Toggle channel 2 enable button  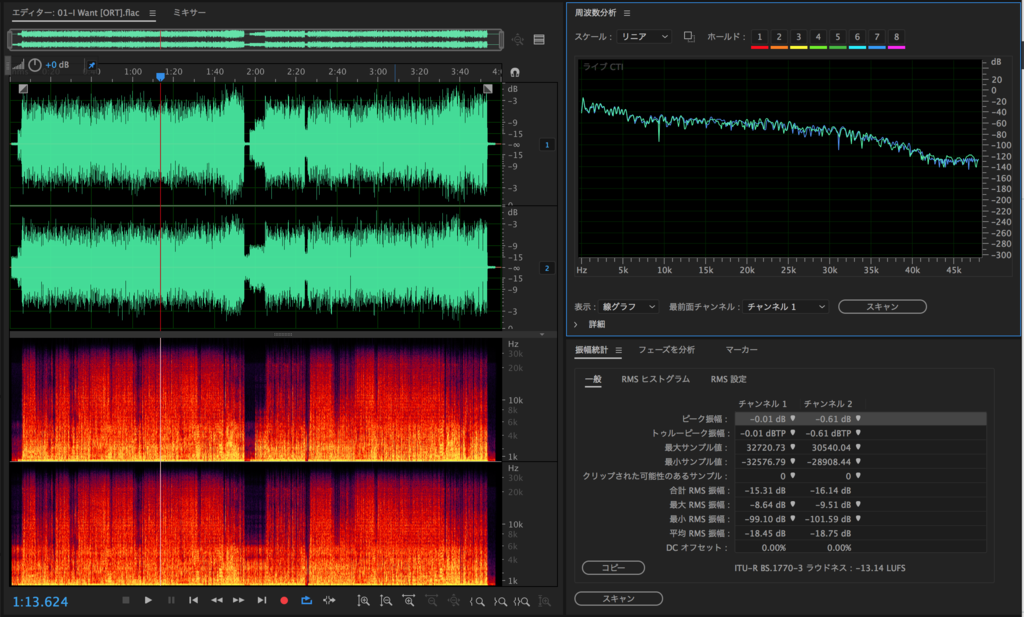[x=547, y=268]
